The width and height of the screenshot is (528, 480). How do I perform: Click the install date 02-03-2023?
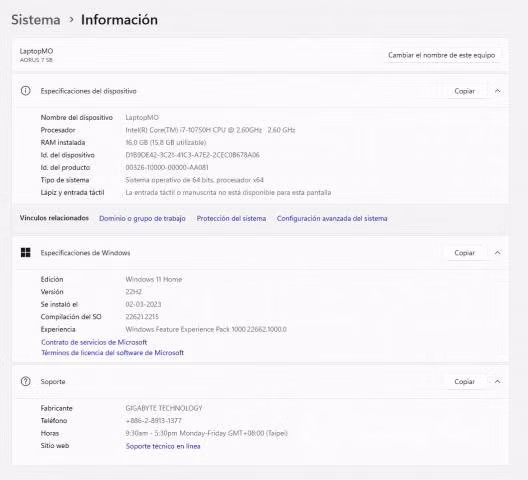[143, 304]
